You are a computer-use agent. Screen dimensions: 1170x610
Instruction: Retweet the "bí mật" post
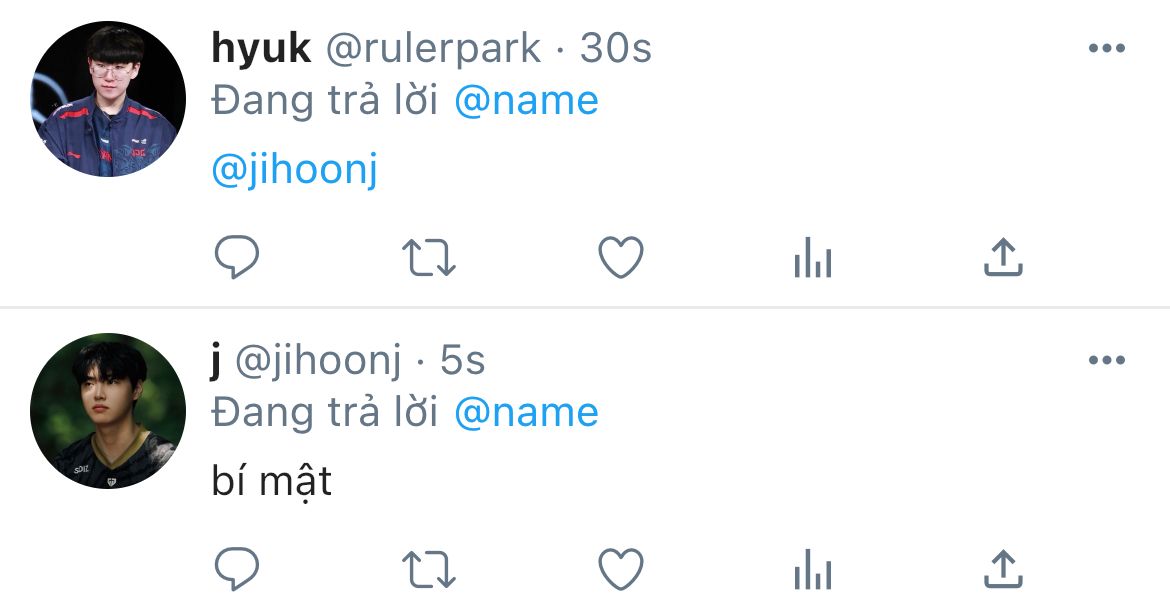[x=429, y=569]
